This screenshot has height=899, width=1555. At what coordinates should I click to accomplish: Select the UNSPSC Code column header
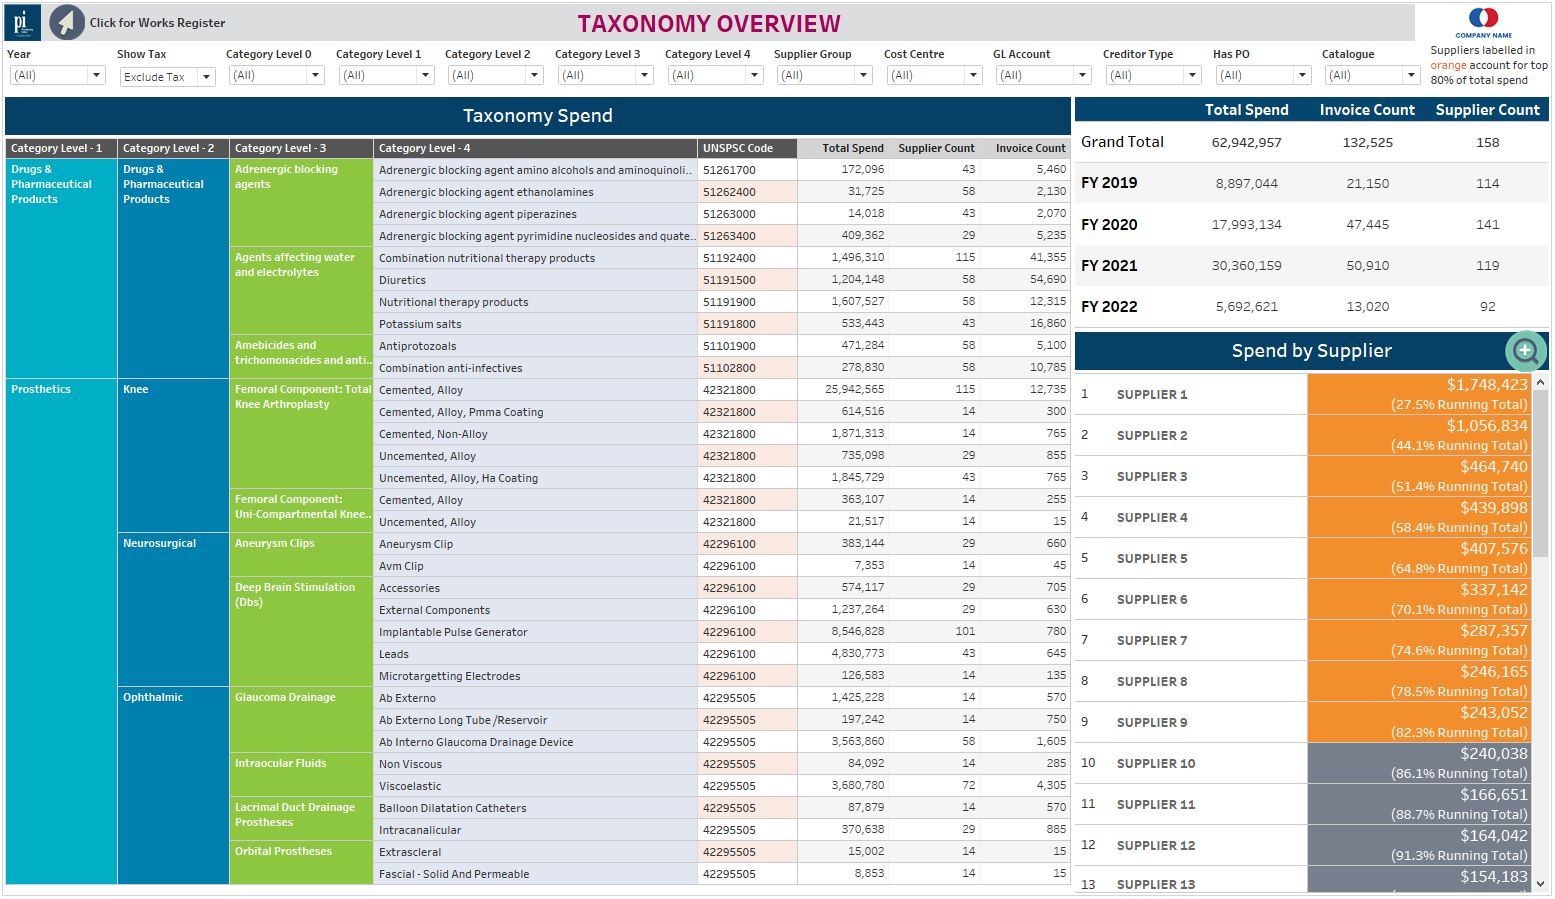(747, 148)
